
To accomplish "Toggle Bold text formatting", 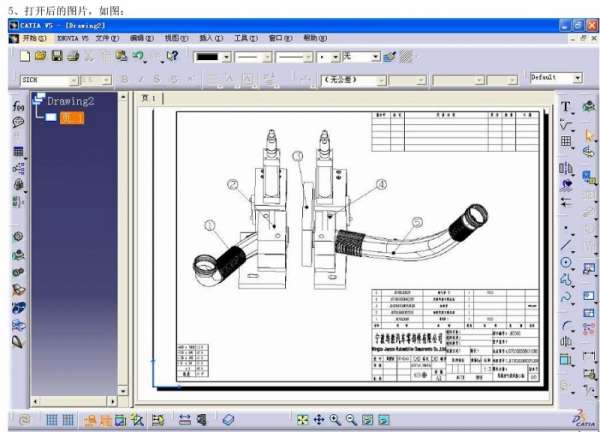I will click(x=124, y=79).
